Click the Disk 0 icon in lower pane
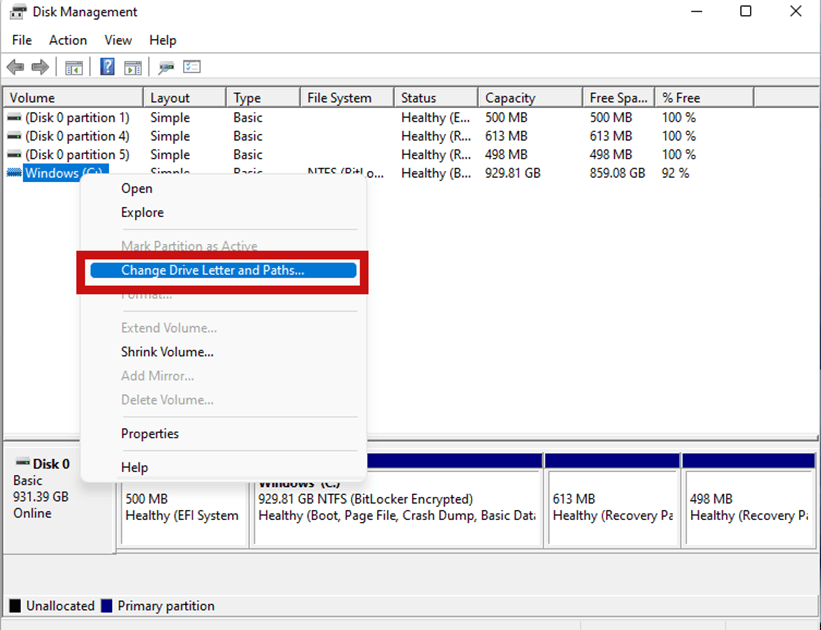Image resolution: width=821 pixels, height=630 pixels. click(x=23, y=463)
